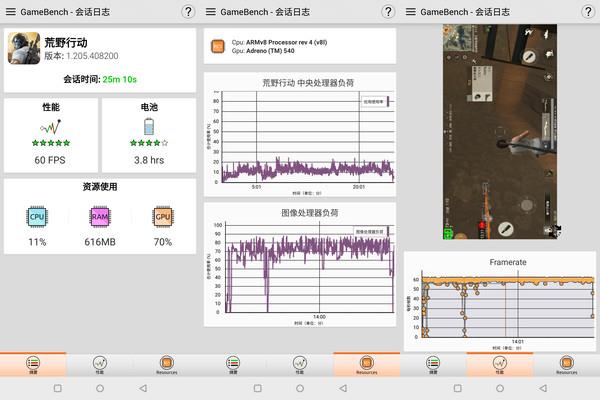The image size is (600, 400).
Task: Tap the performance graph icon above 60 FPS
Action: 51,127
